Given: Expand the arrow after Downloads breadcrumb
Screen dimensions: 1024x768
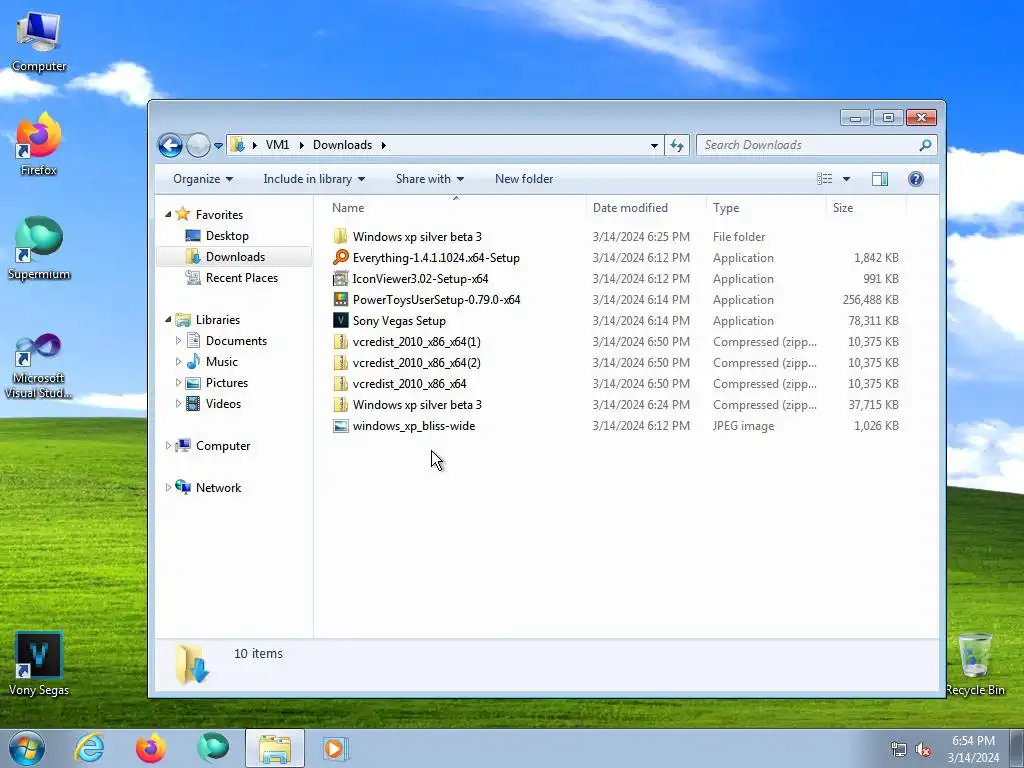Looking at the screenshot, I should (x=383, y=145).
